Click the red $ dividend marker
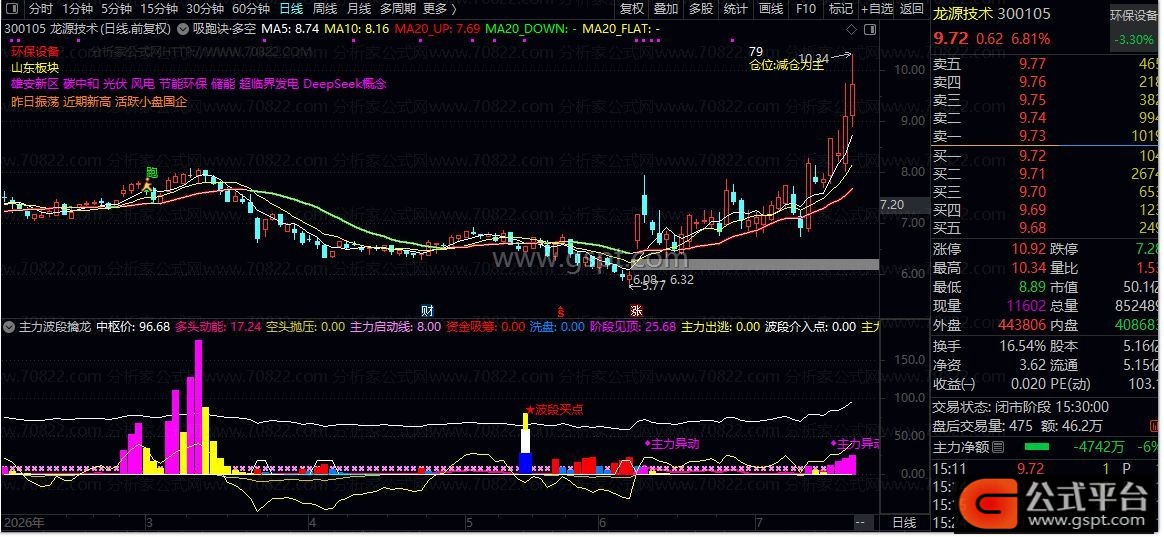 pyautogui.click(x=561, y=310)
